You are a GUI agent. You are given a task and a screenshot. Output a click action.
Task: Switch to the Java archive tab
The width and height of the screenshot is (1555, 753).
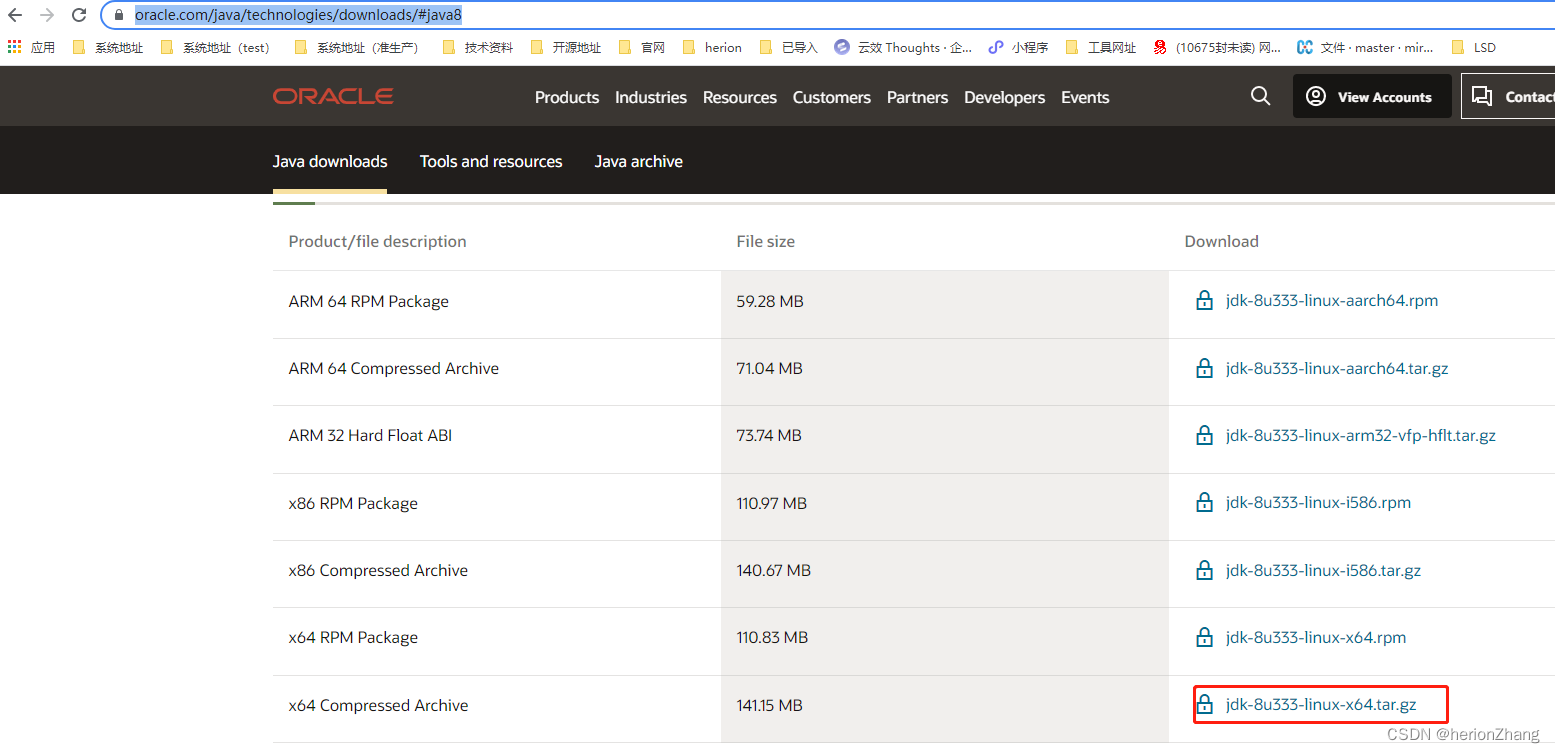639,161
